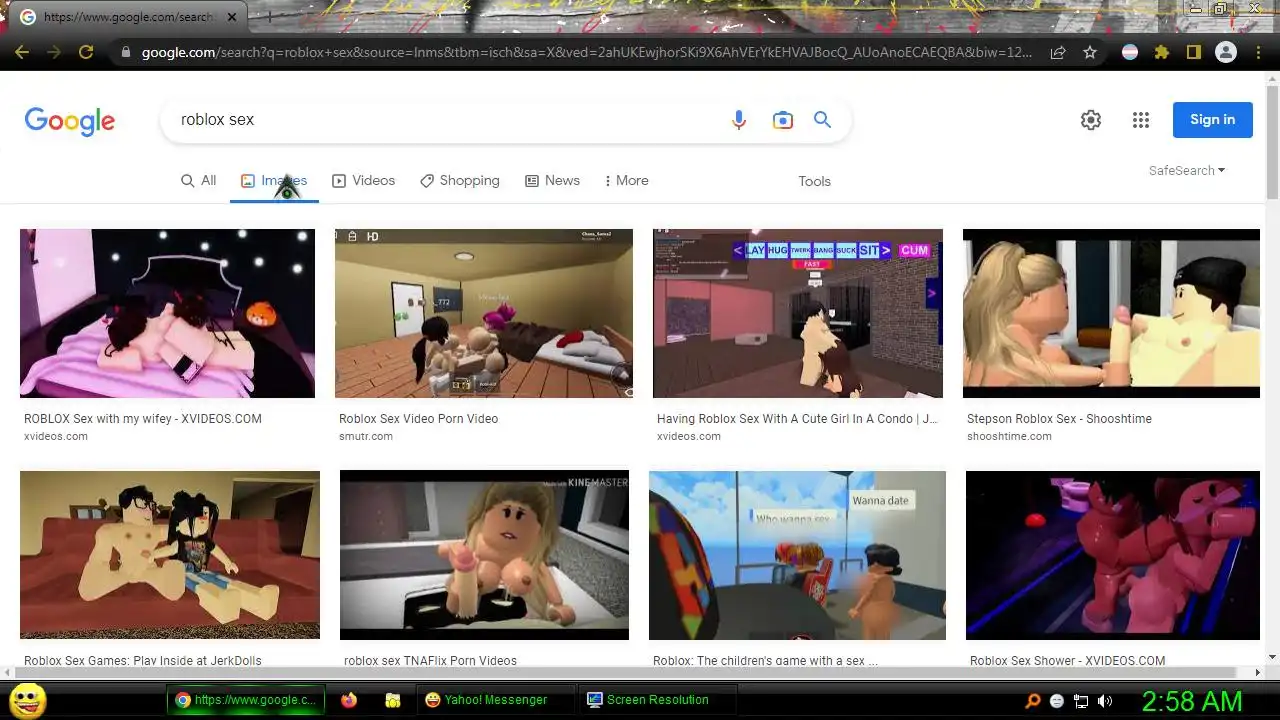
Task: Click the orange magnifier tray icon
Action: pos(1033,701)
